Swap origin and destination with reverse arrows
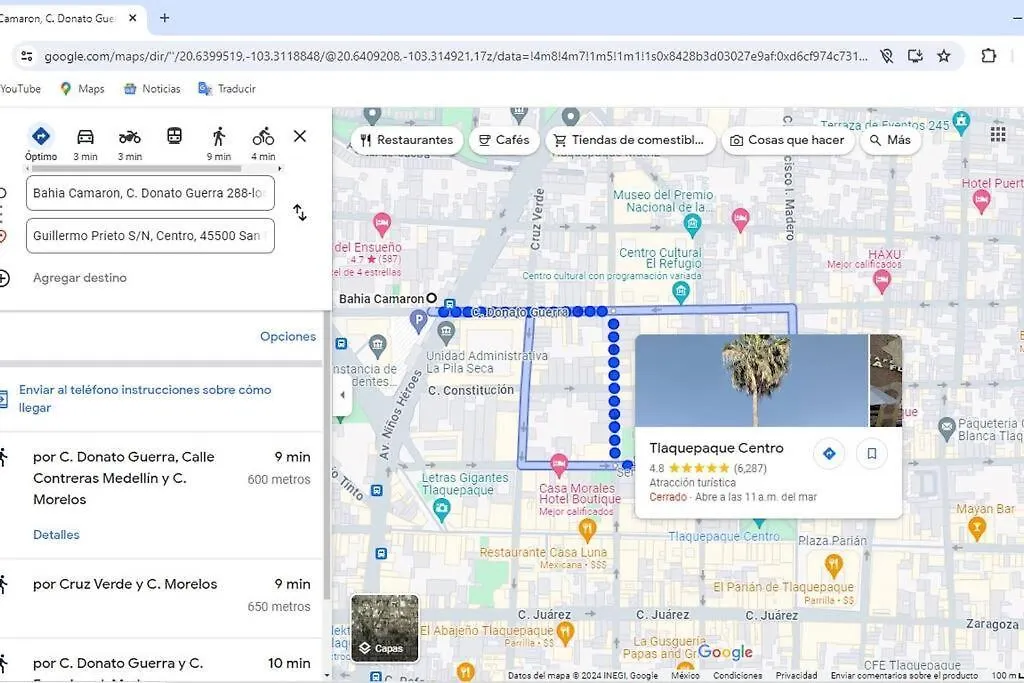Image resolution: width=1024 pixels, height=683 pixels. 300,213
